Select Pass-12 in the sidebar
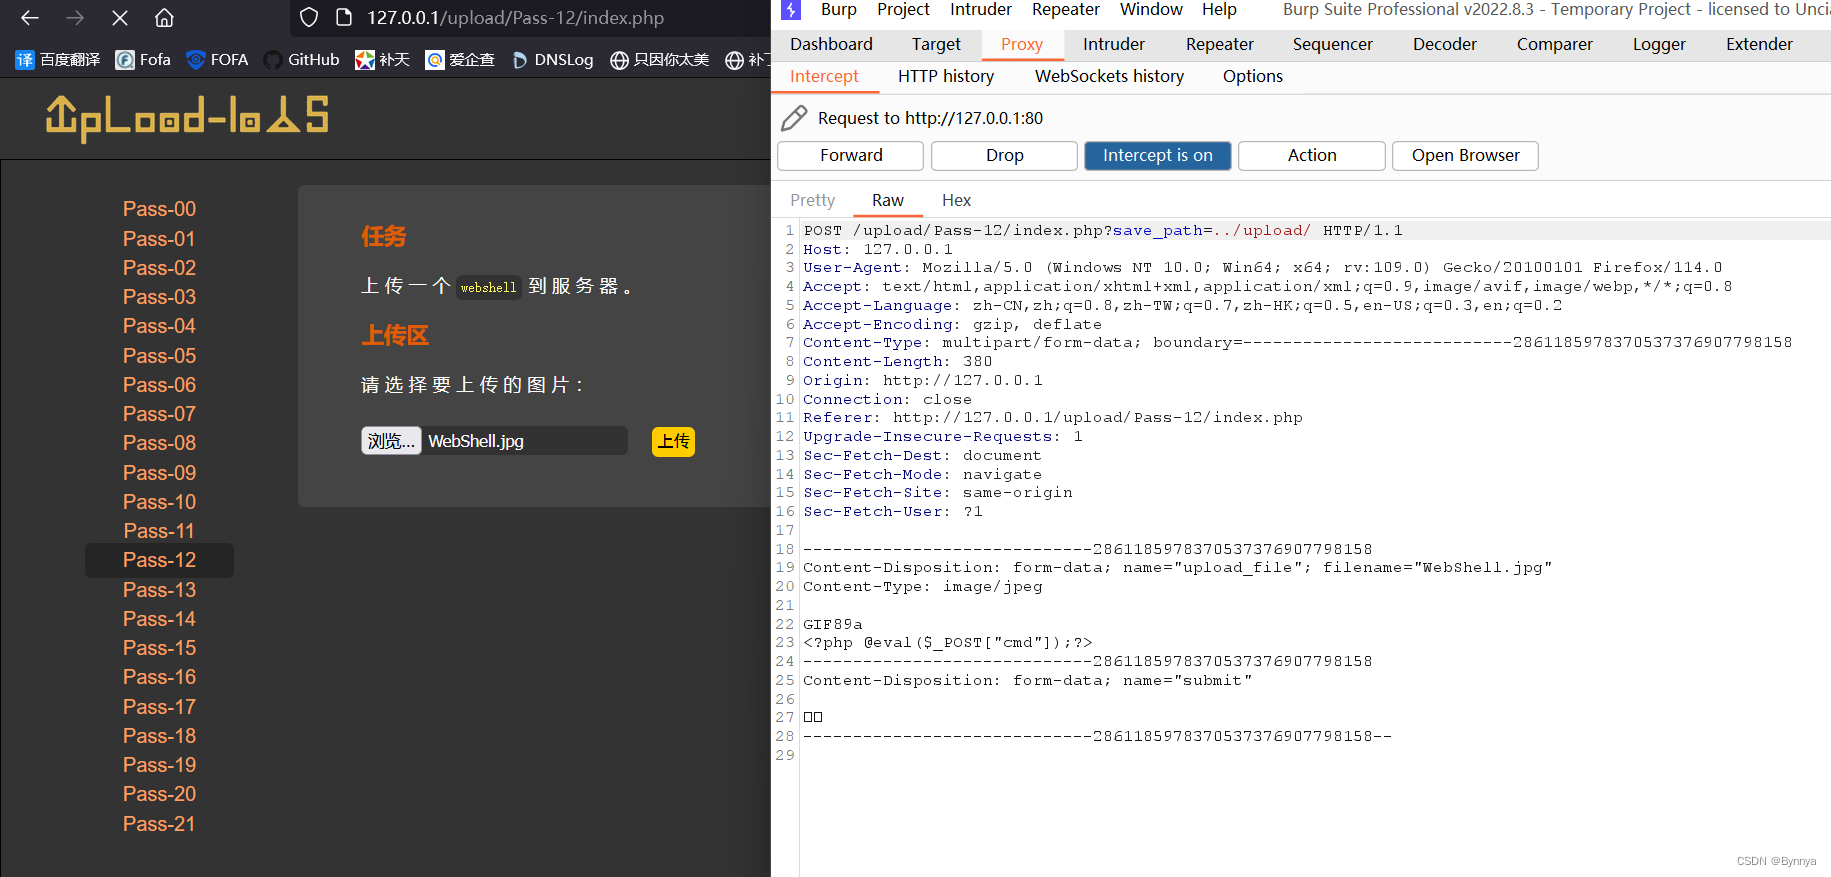 point(159,560)
